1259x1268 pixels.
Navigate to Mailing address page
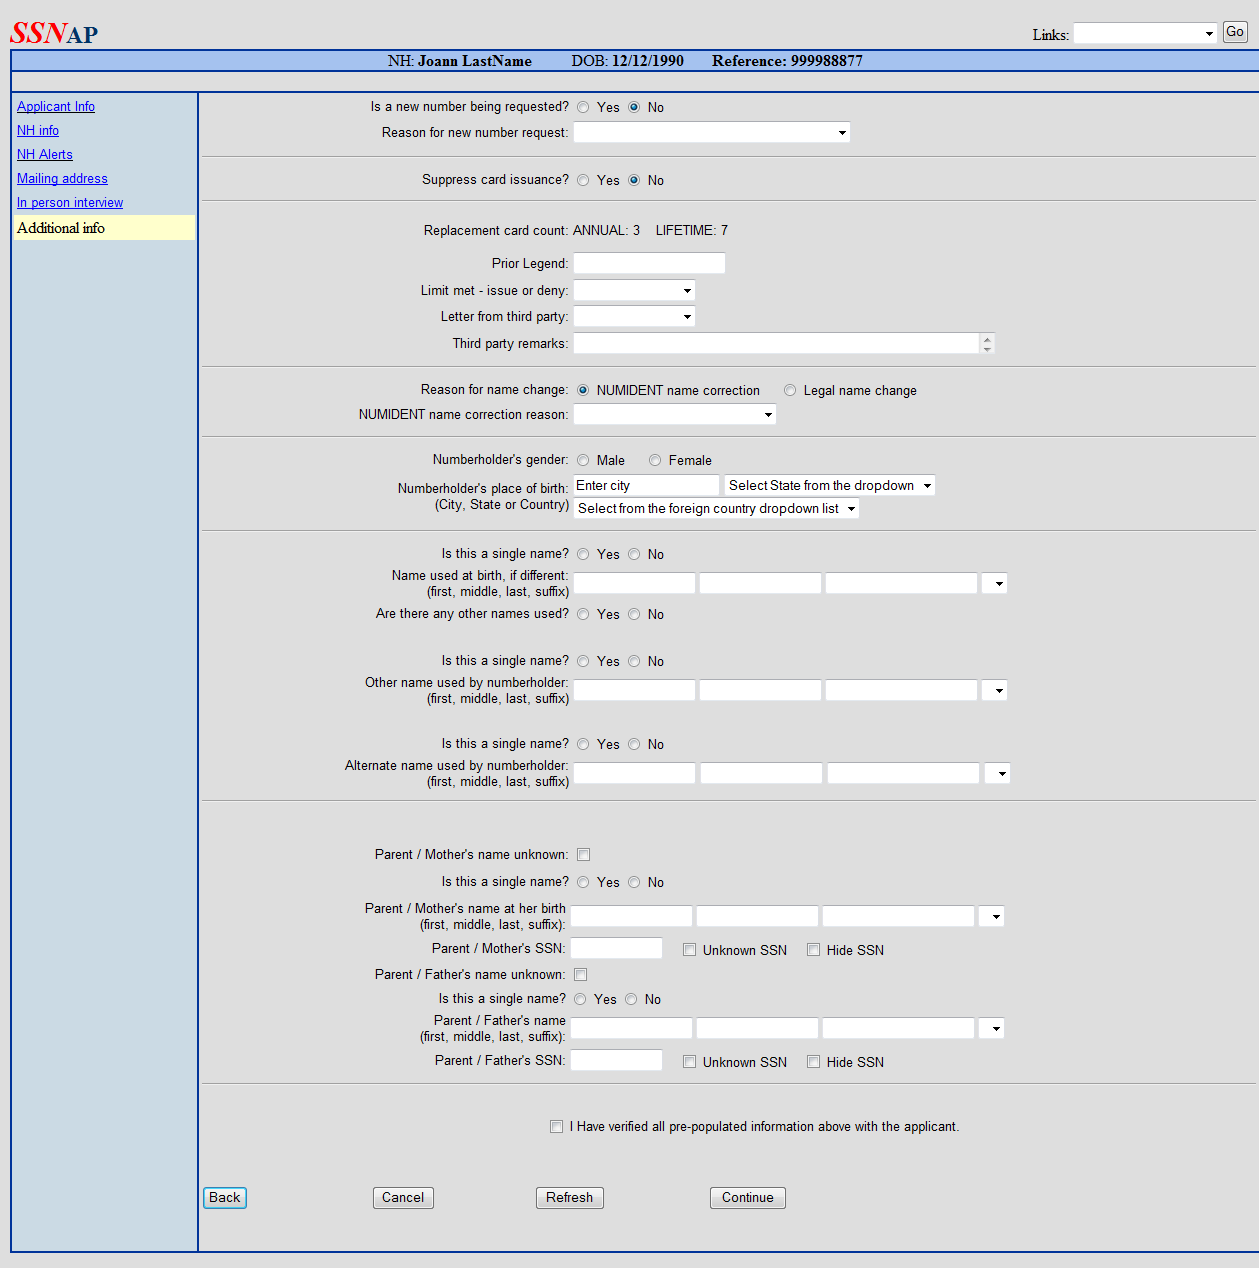(x=62, y=179)
